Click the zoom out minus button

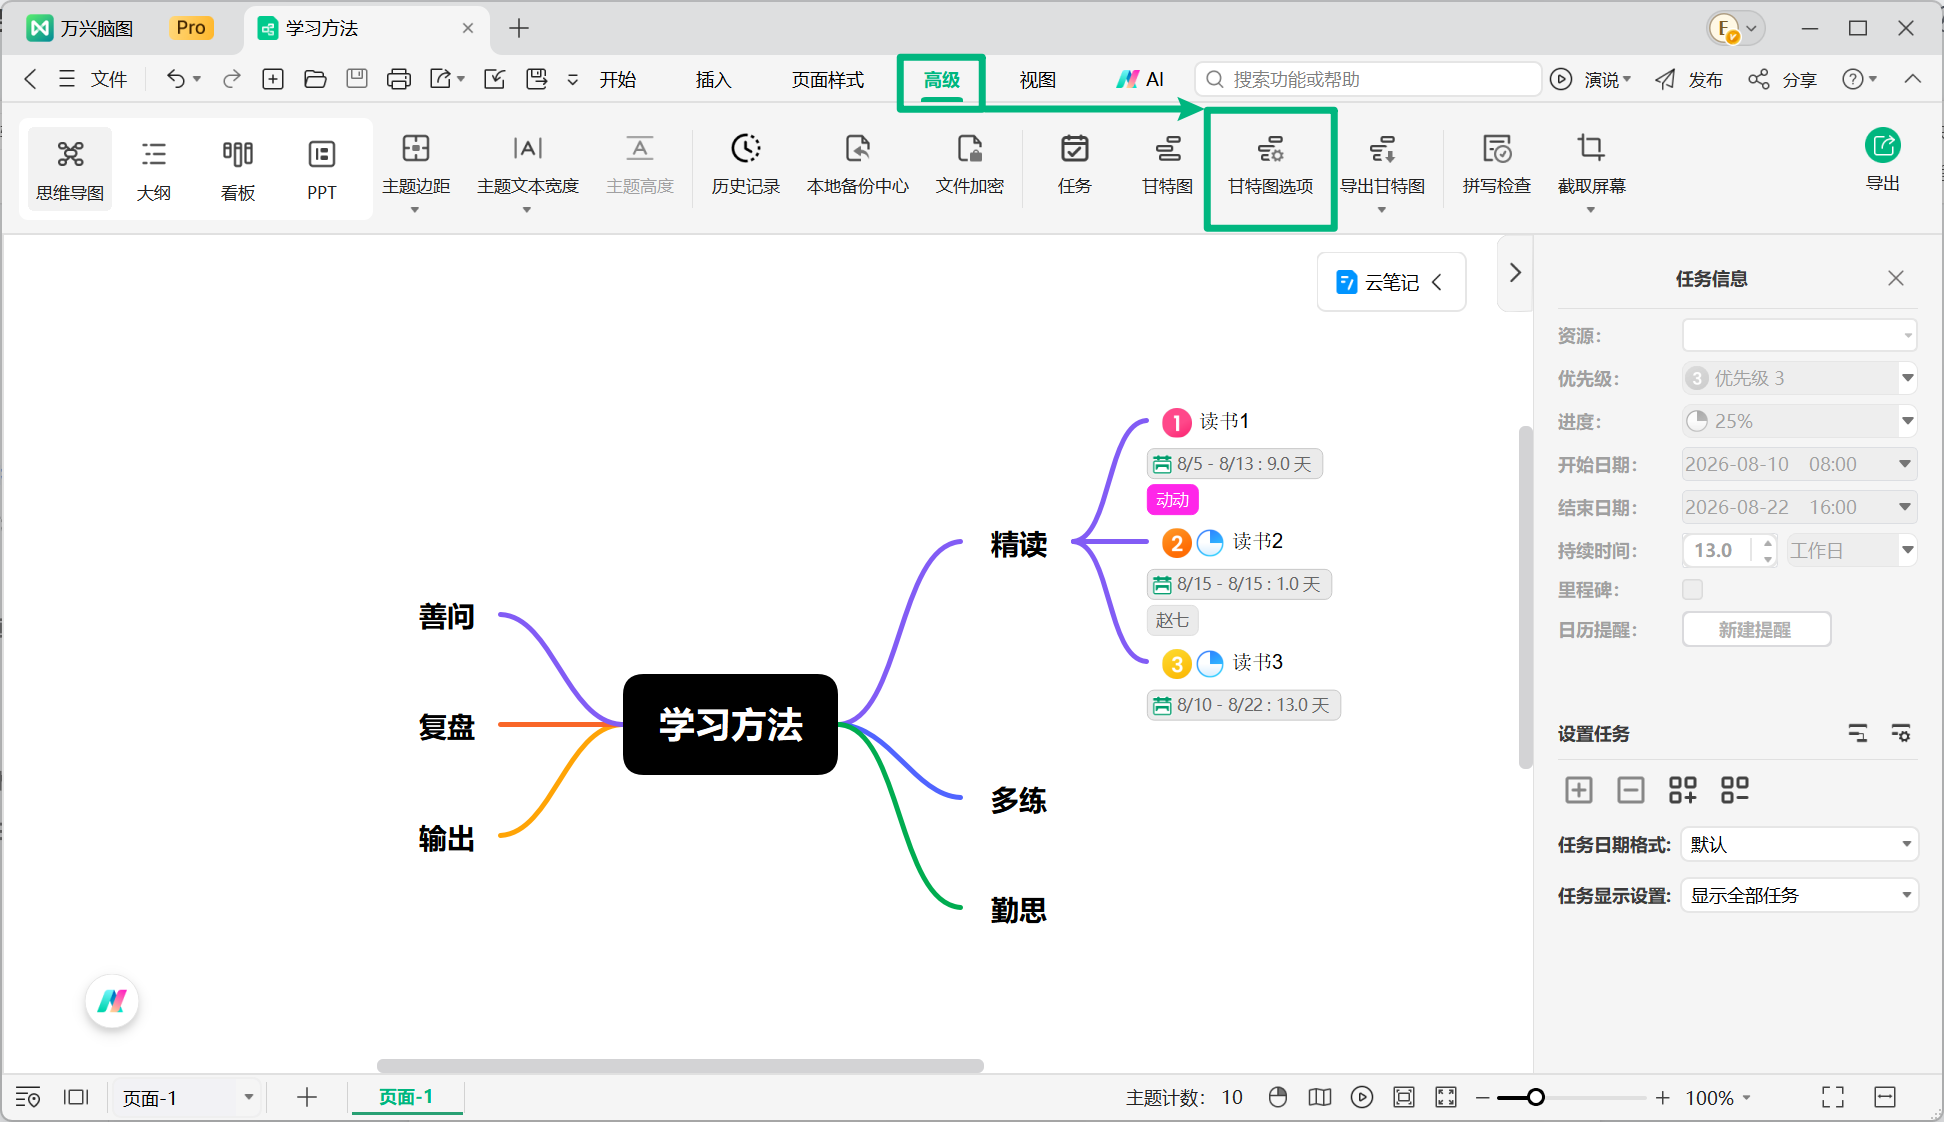(1483, 1097)
